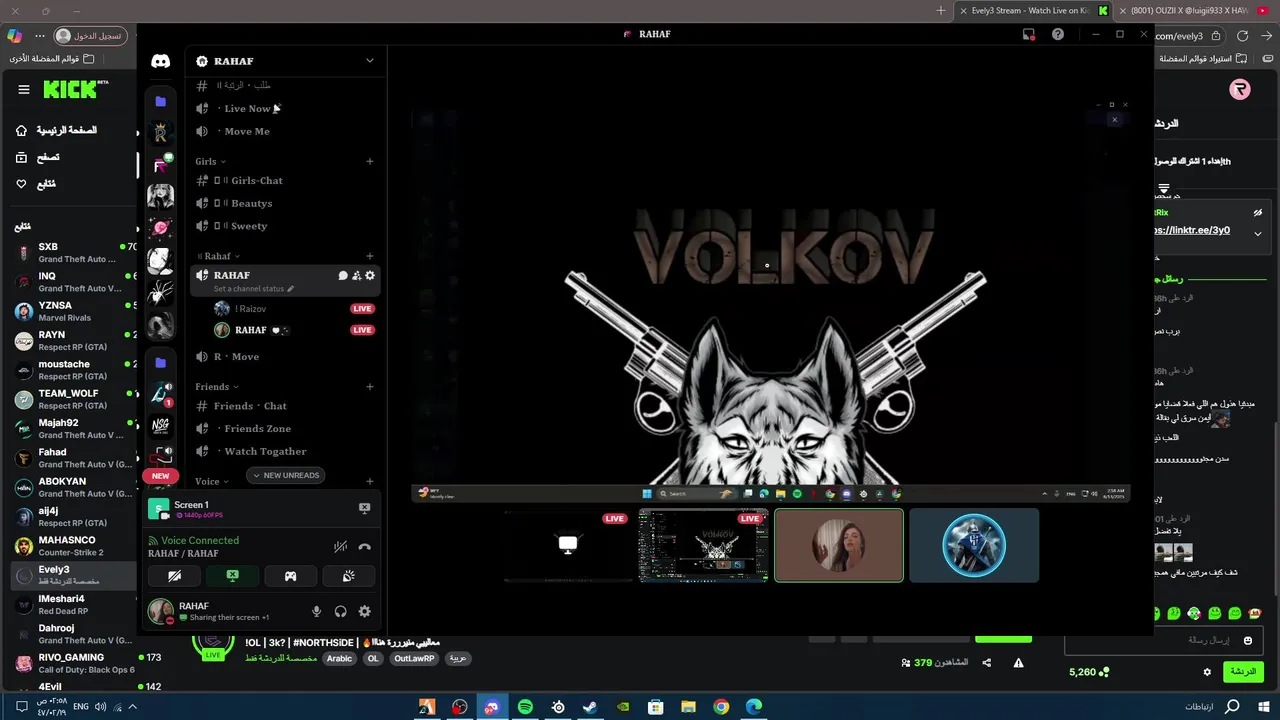Open Kick hamburger menu
Screen dimensions: 1280x720
tap(23, 89)
